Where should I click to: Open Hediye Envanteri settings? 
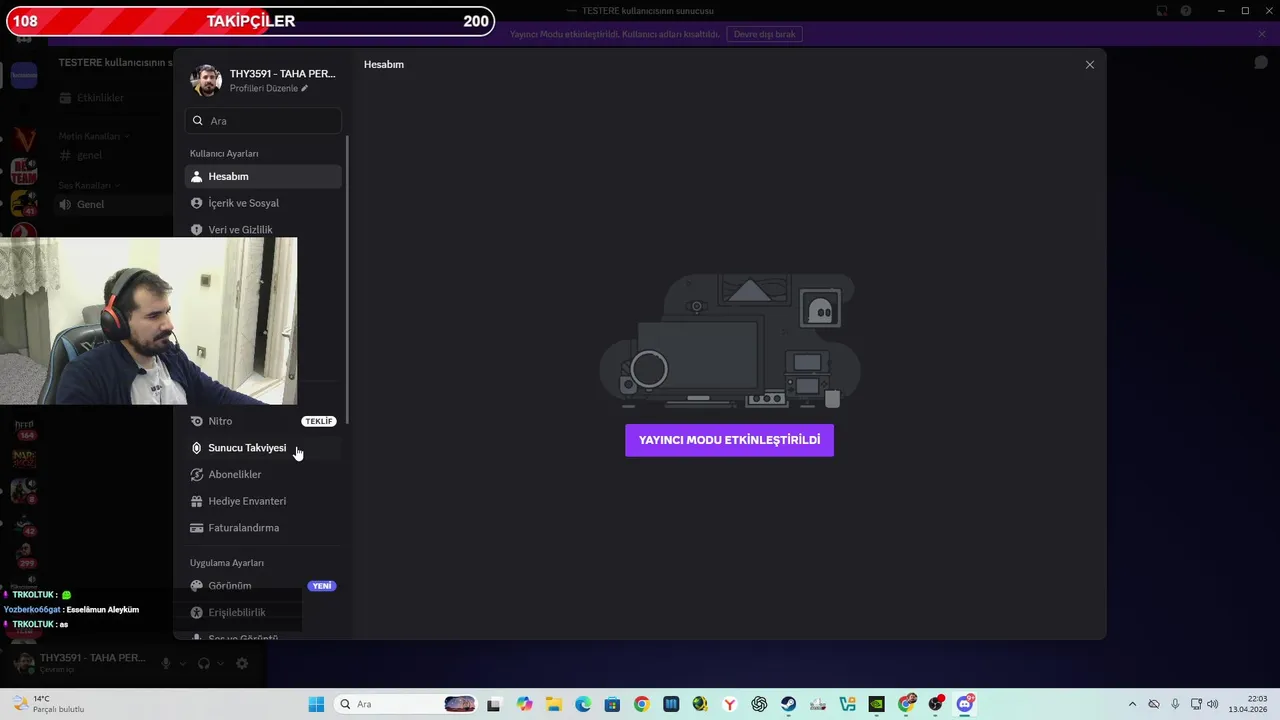point(263,501)
